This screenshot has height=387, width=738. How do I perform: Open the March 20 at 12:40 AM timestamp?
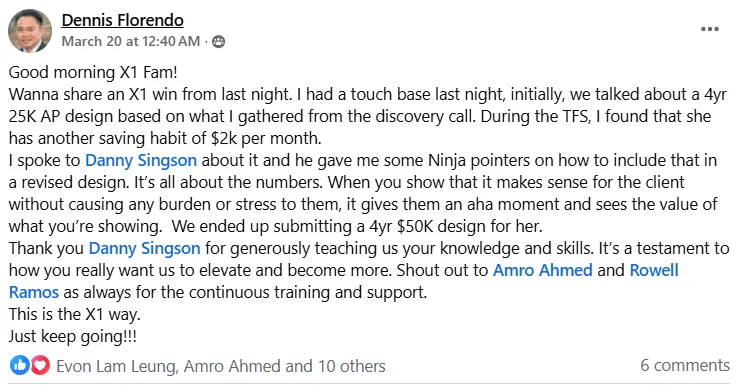131,41
